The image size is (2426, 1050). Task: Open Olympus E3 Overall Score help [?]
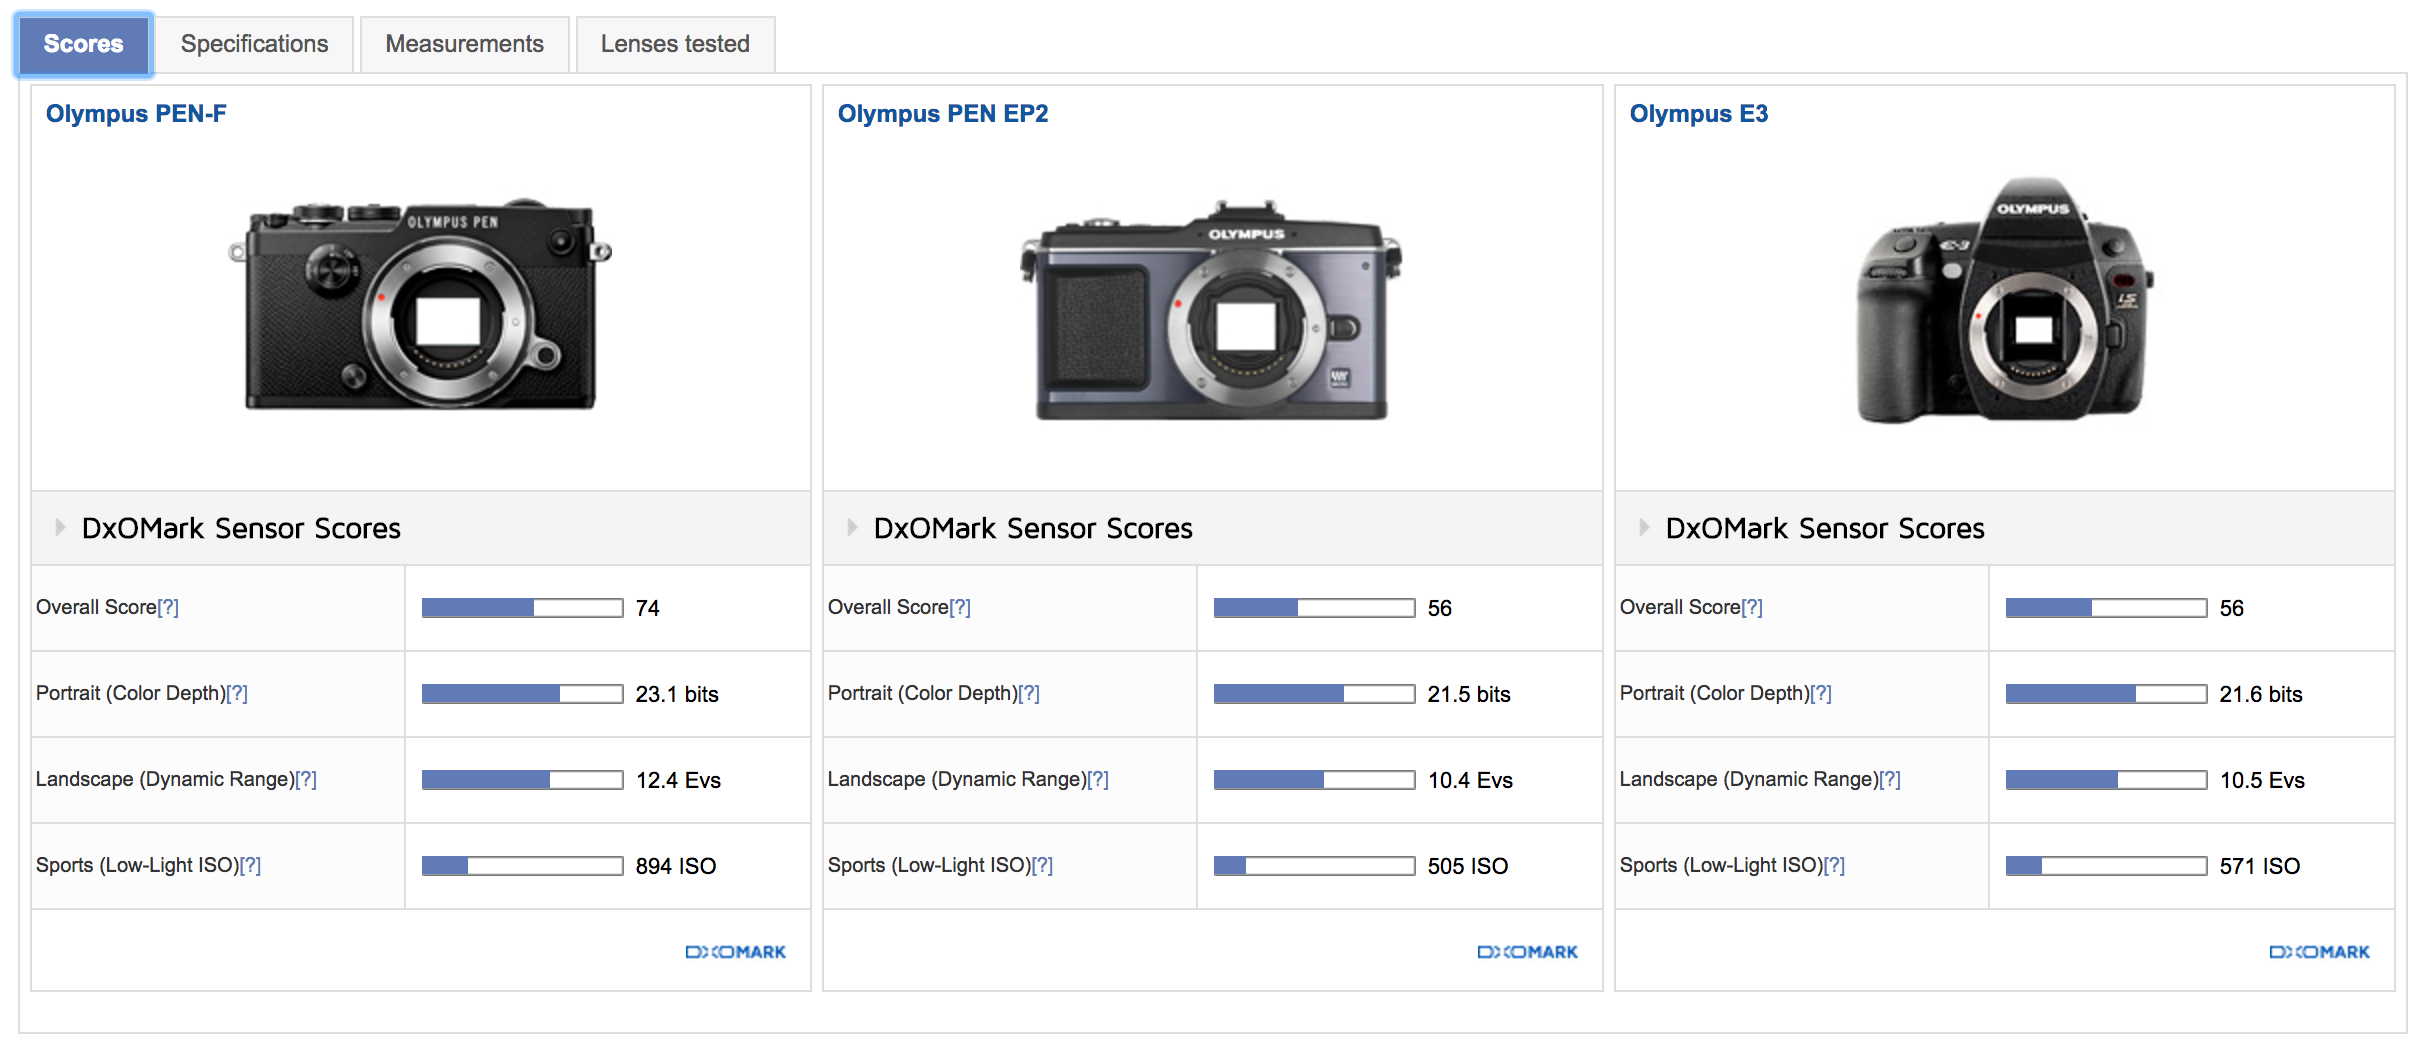pos(1752,607)
